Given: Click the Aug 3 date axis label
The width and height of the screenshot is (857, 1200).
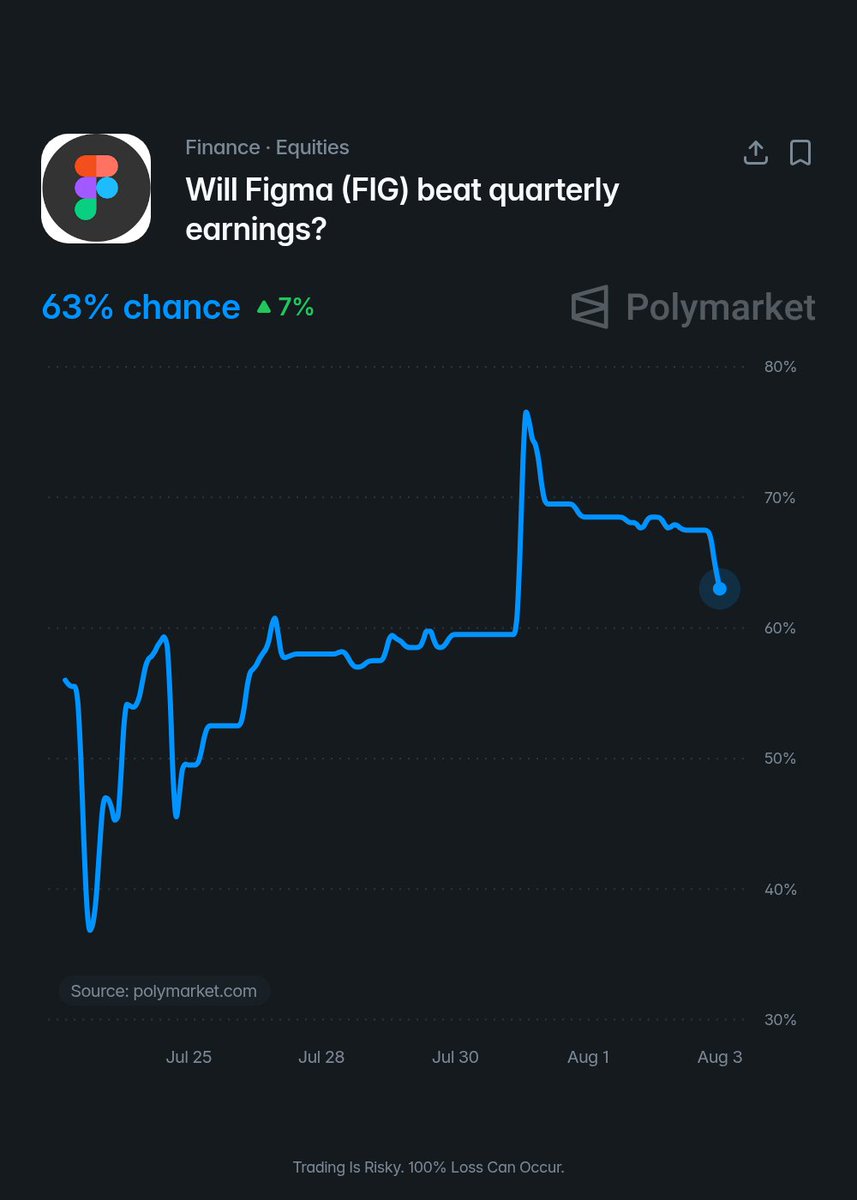Looking at the screenshot, I should [x=720, y=1057].
